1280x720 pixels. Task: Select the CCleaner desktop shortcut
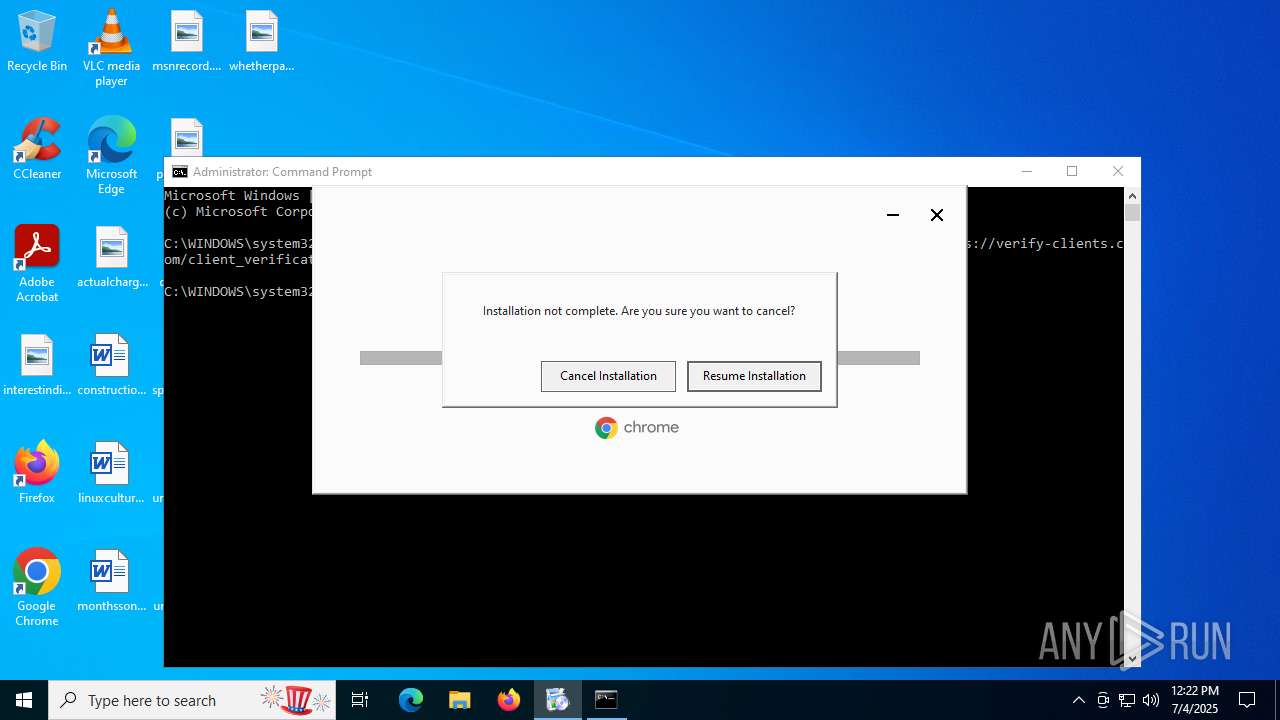tap(37, 150)
